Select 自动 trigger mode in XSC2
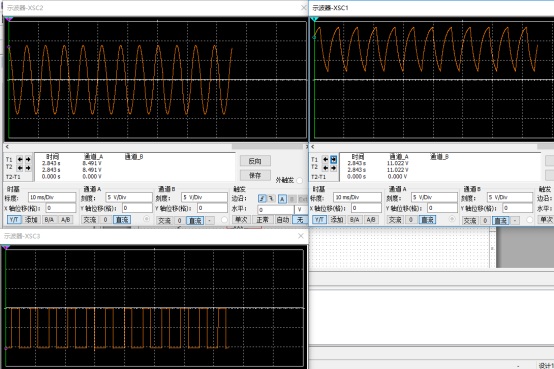Viewport: 554px width, 369px height. click(x=283, y=219)
